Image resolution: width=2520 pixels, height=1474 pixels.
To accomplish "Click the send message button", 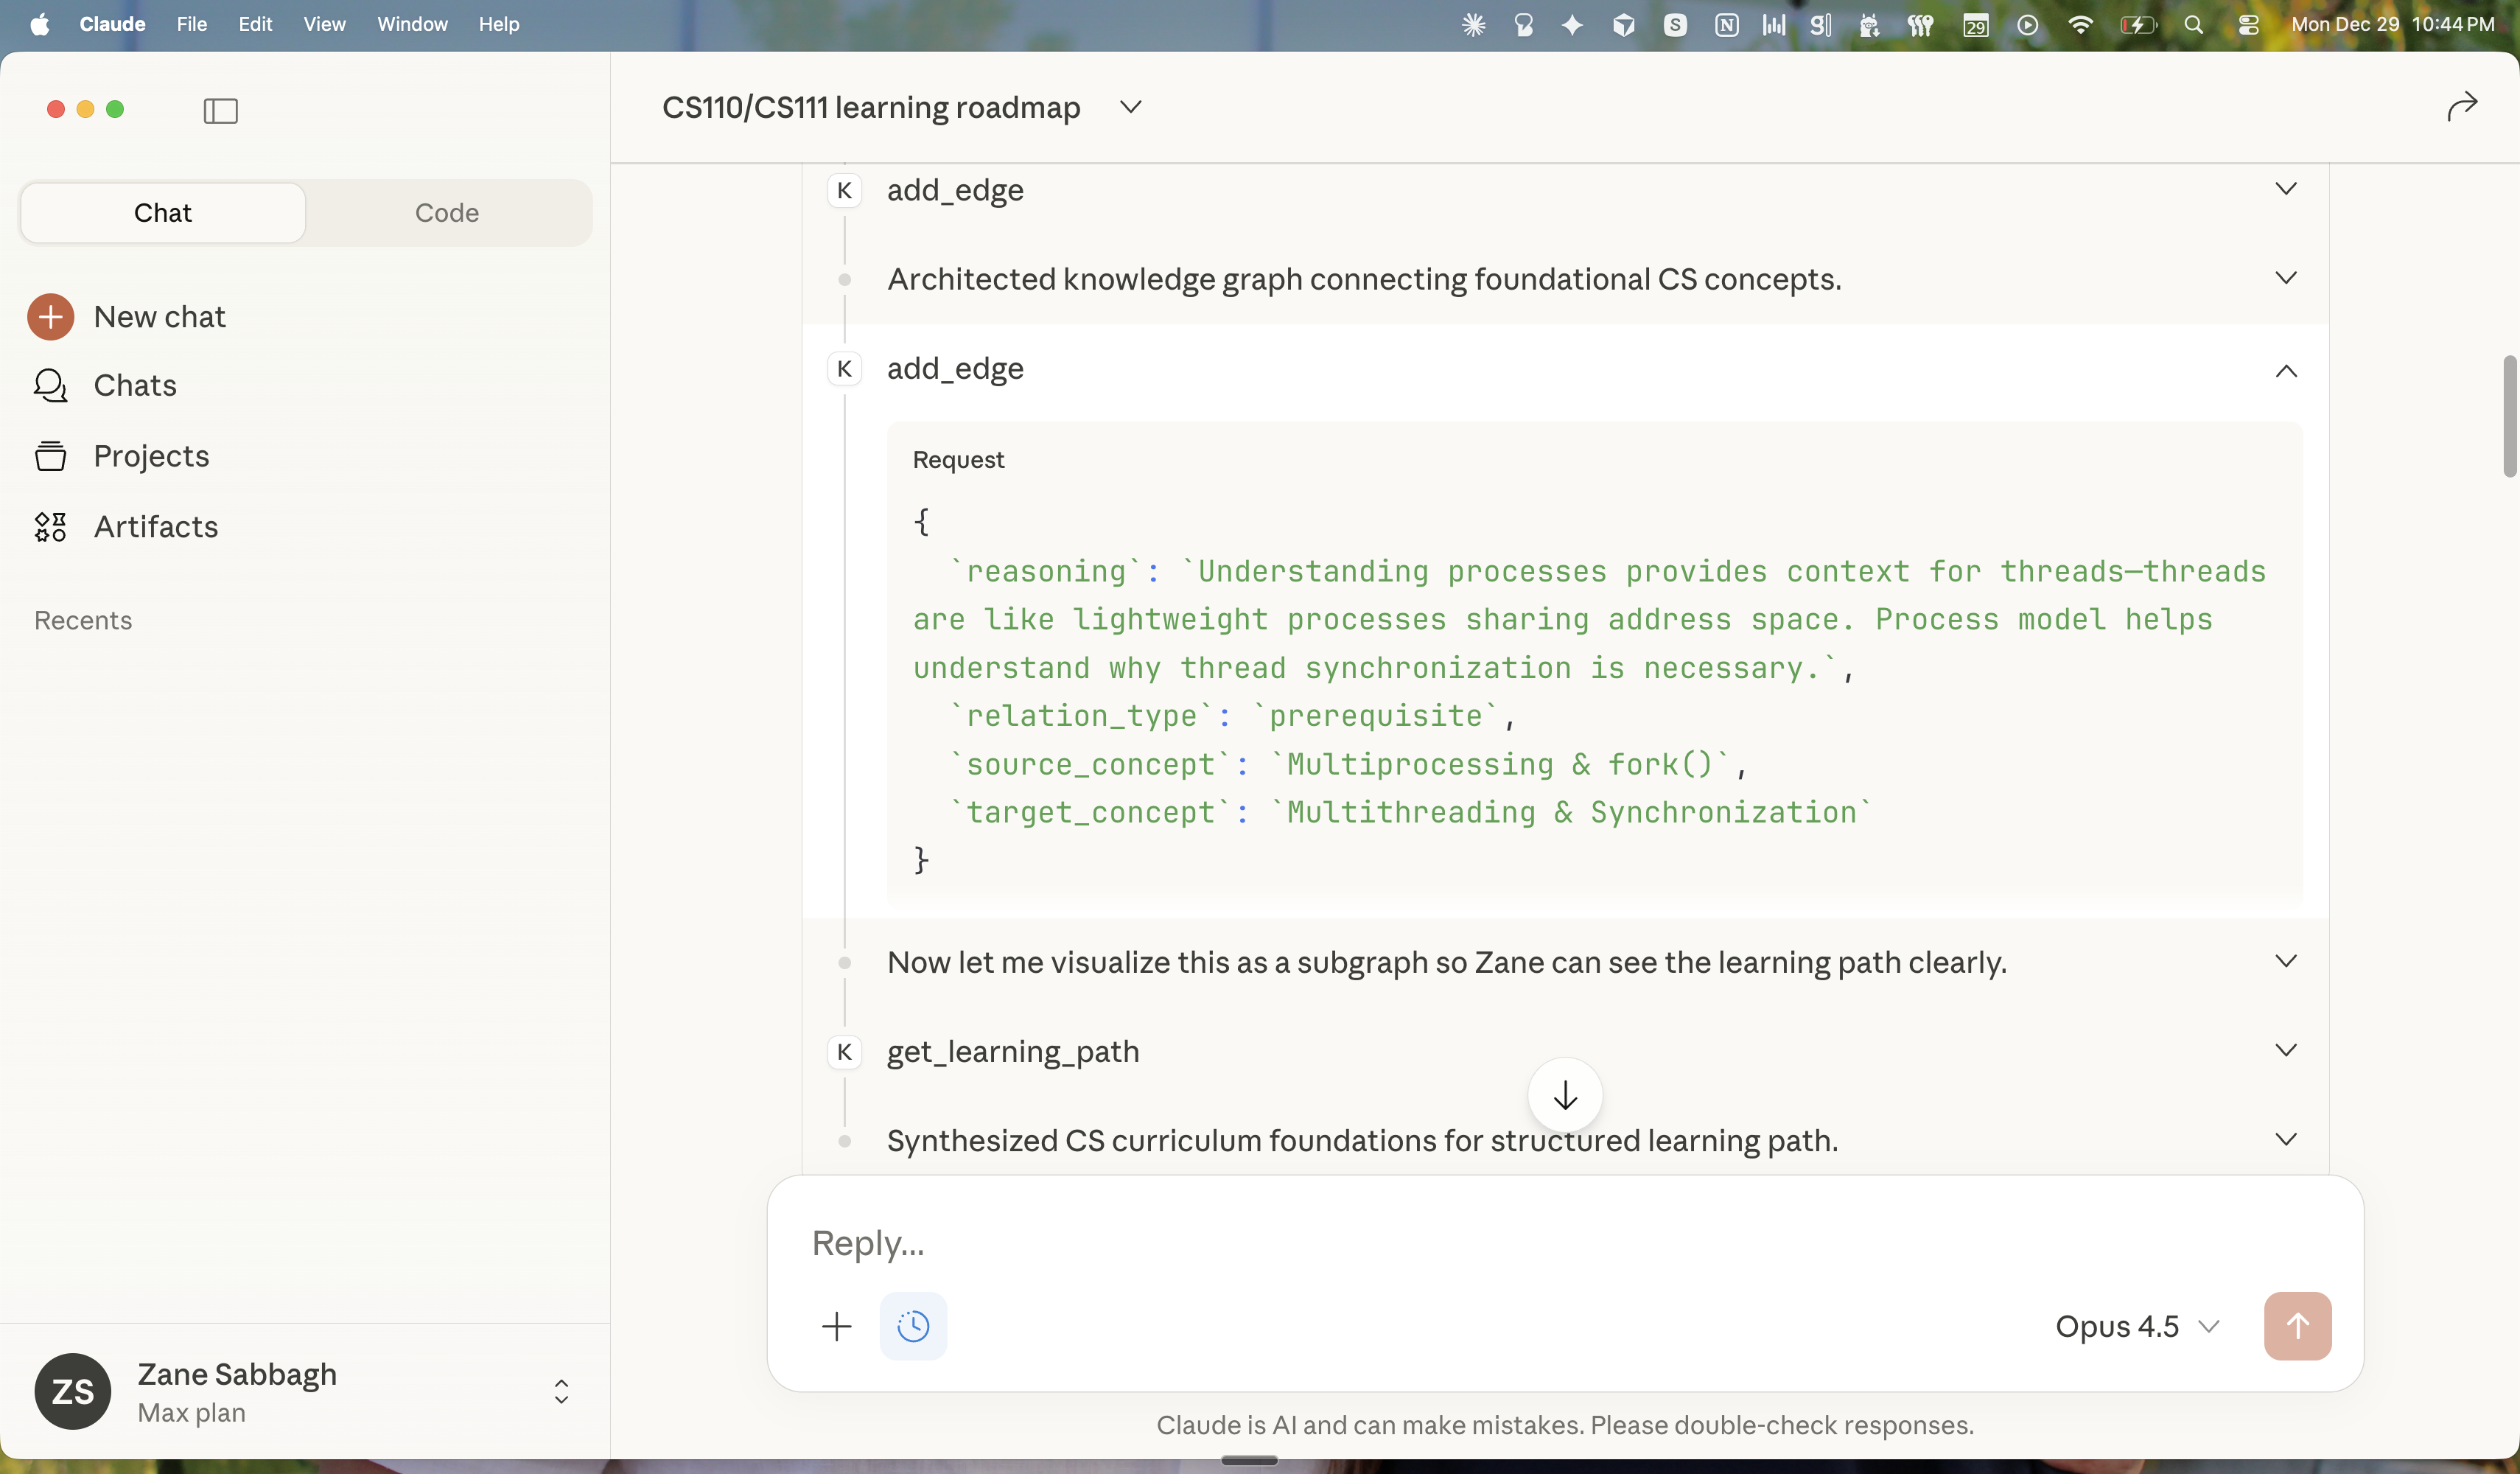I will (x=2297, y=1326).
